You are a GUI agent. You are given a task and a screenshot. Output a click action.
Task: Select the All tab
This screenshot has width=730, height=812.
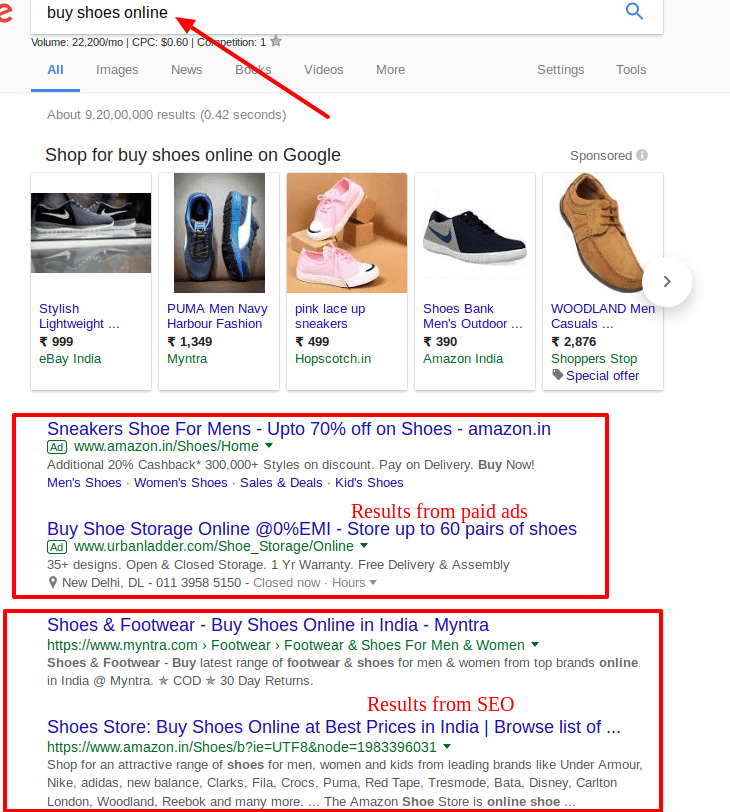coord(55,69)
